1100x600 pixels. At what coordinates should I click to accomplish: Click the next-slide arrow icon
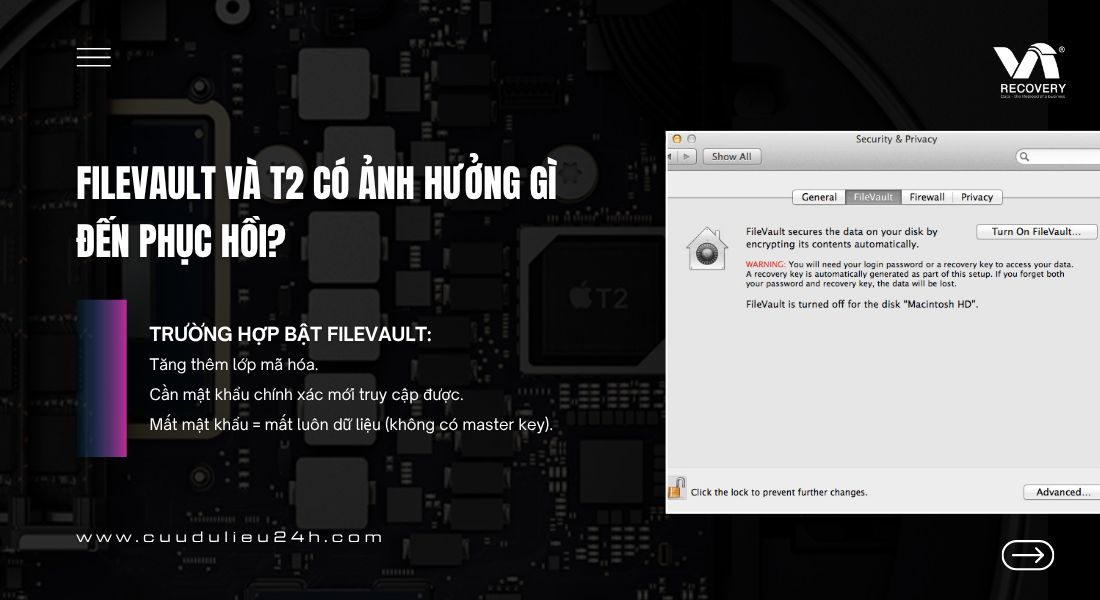click(x=1028, y=555)
